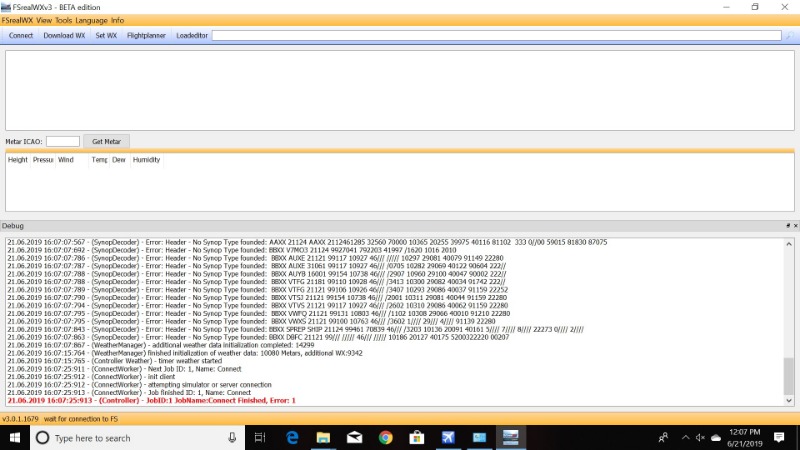Screen dimensions: 800x450
Task: Open the Info menu
Action: (117, 20)
